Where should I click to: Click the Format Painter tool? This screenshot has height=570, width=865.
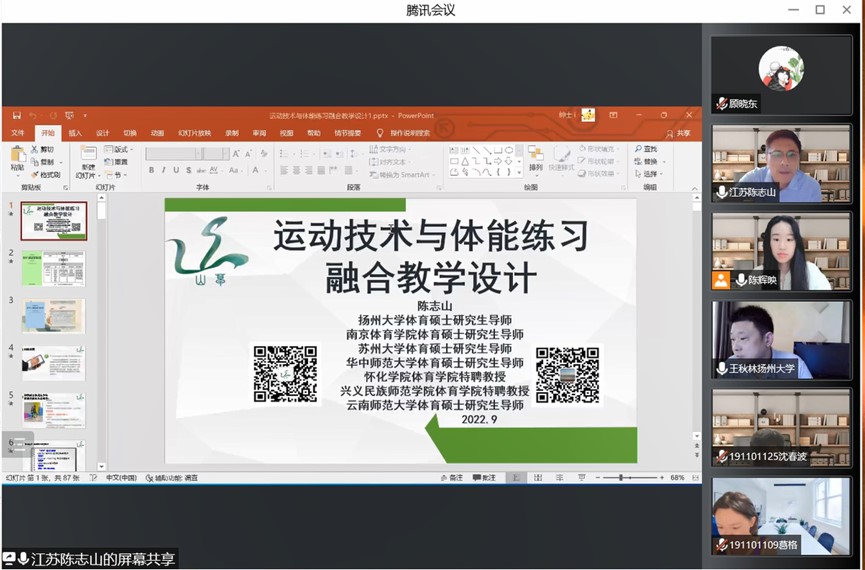pos(46,174)
